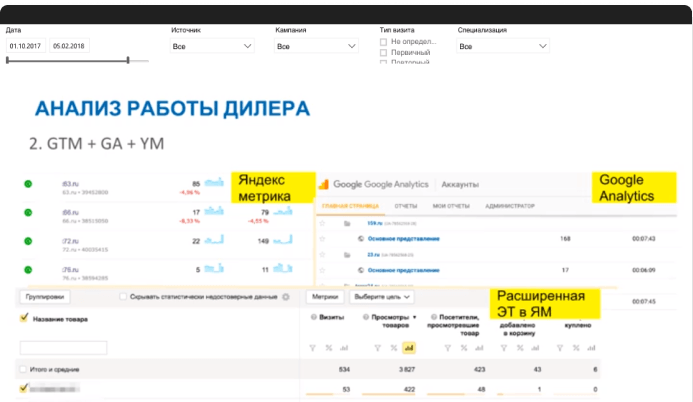
Task: Click the chart icon under куплено column
Action: 591,348
